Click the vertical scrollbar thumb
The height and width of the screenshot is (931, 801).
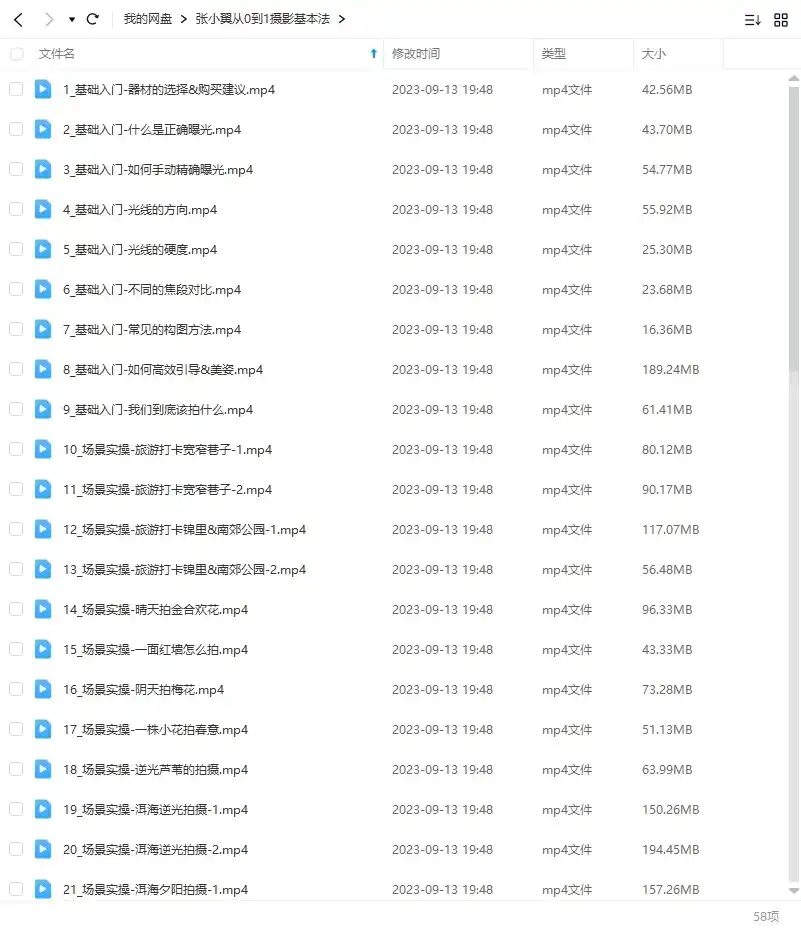point(793,229)
